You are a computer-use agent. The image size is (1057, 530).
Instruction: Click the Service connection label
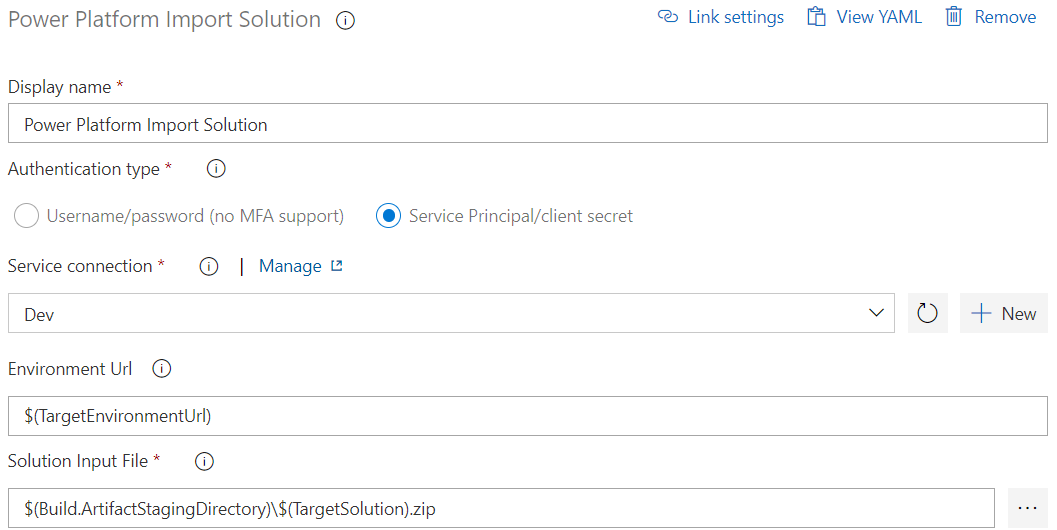[x=80, y=266]
